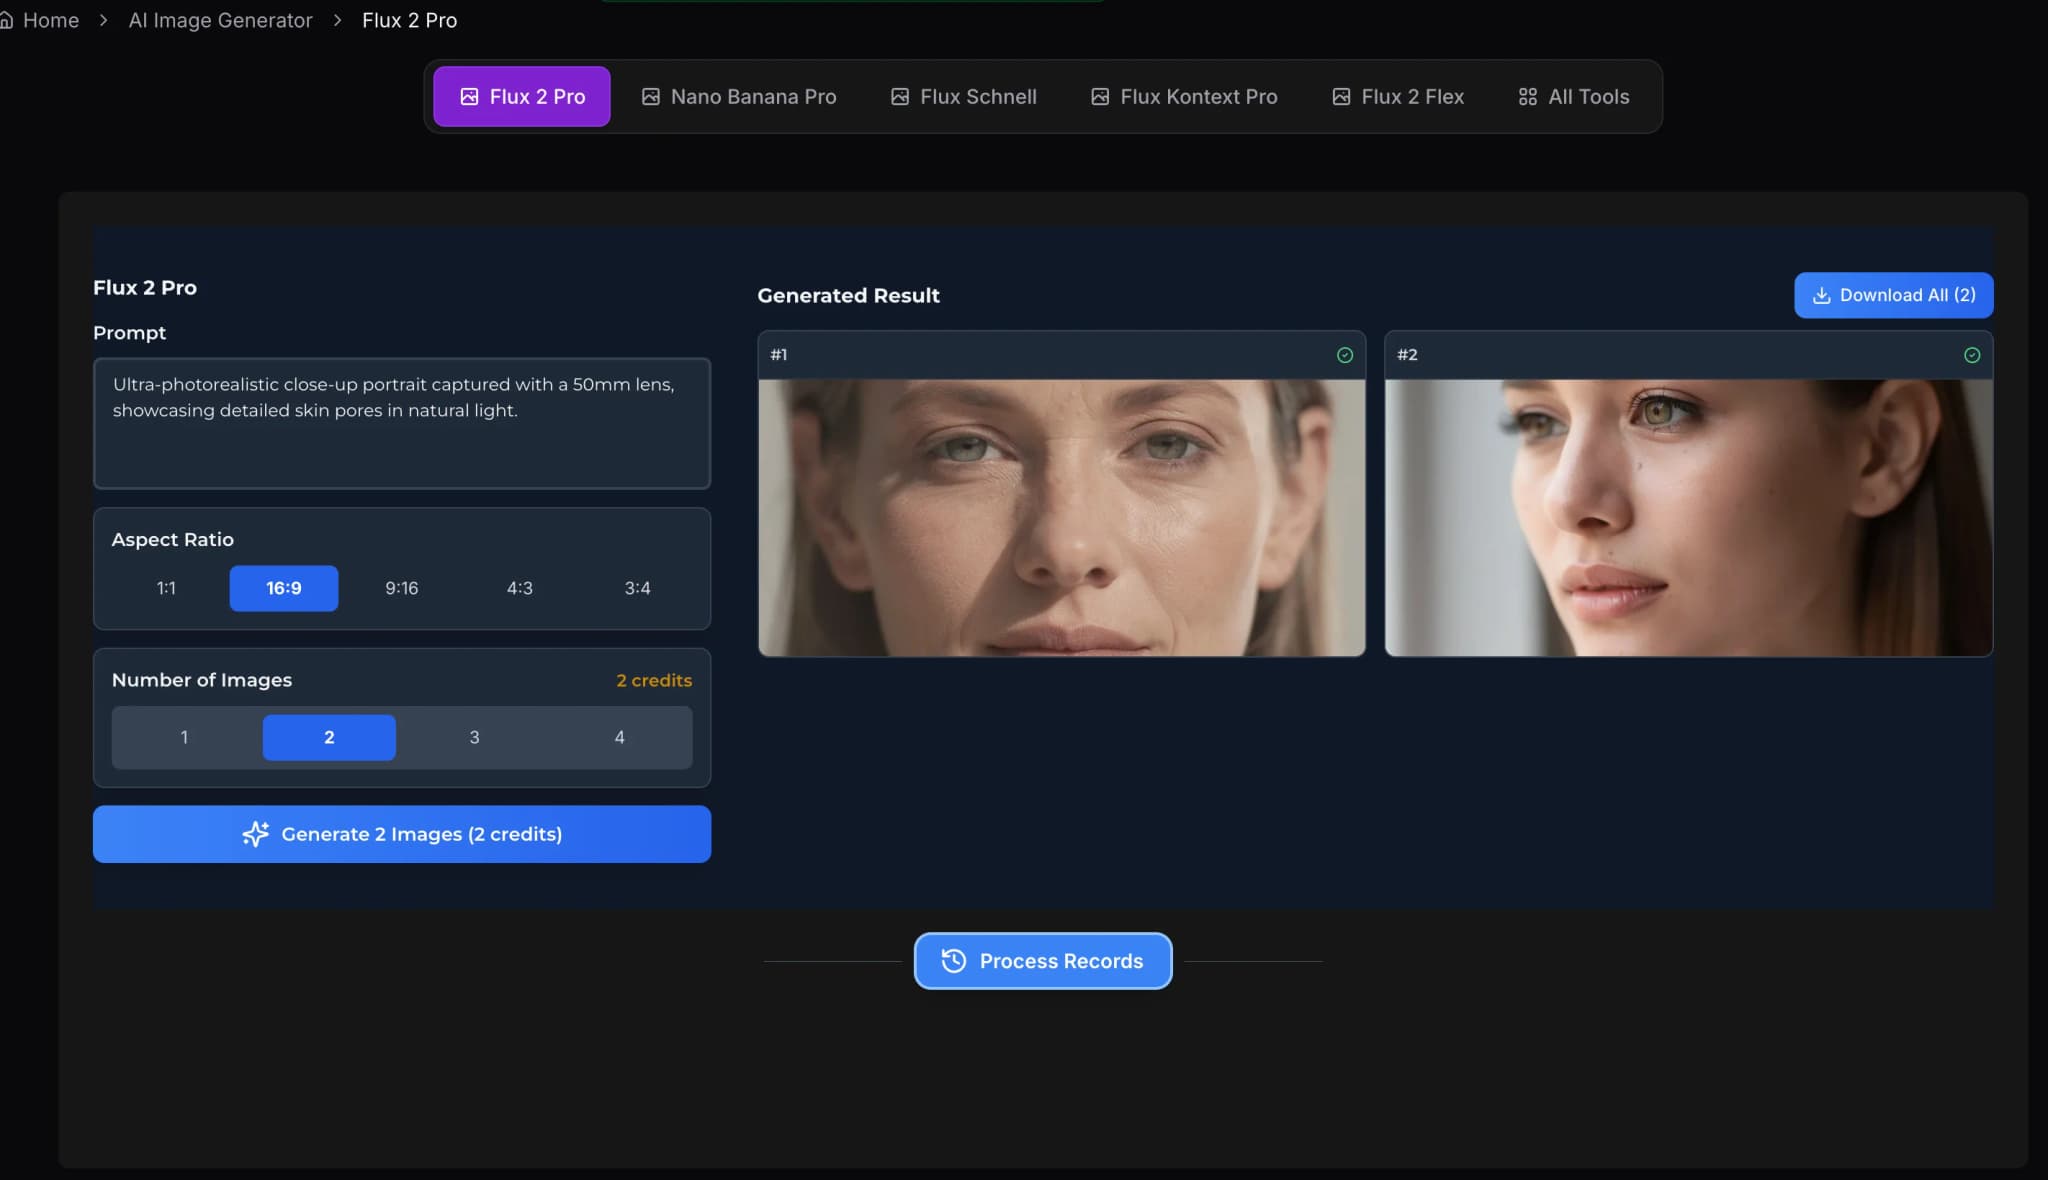Switch to the Flux Kontext Pro tab
Viewport: 2048px width, 1180px height.
[x=1183, y=96]
